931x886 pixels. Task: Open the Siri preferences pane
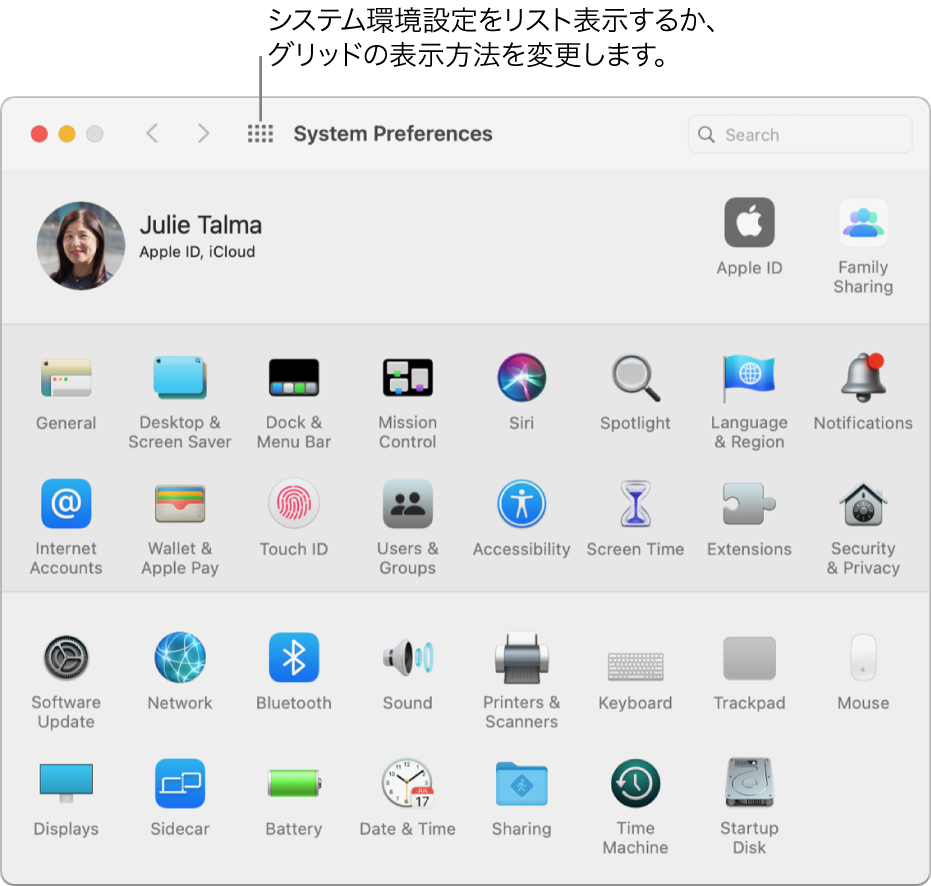[x=521, y=378]
